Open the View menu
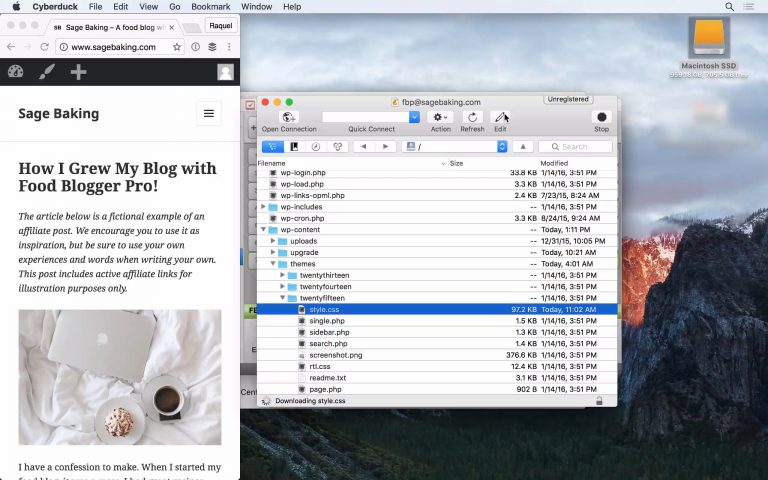 [x=148, y=7]
